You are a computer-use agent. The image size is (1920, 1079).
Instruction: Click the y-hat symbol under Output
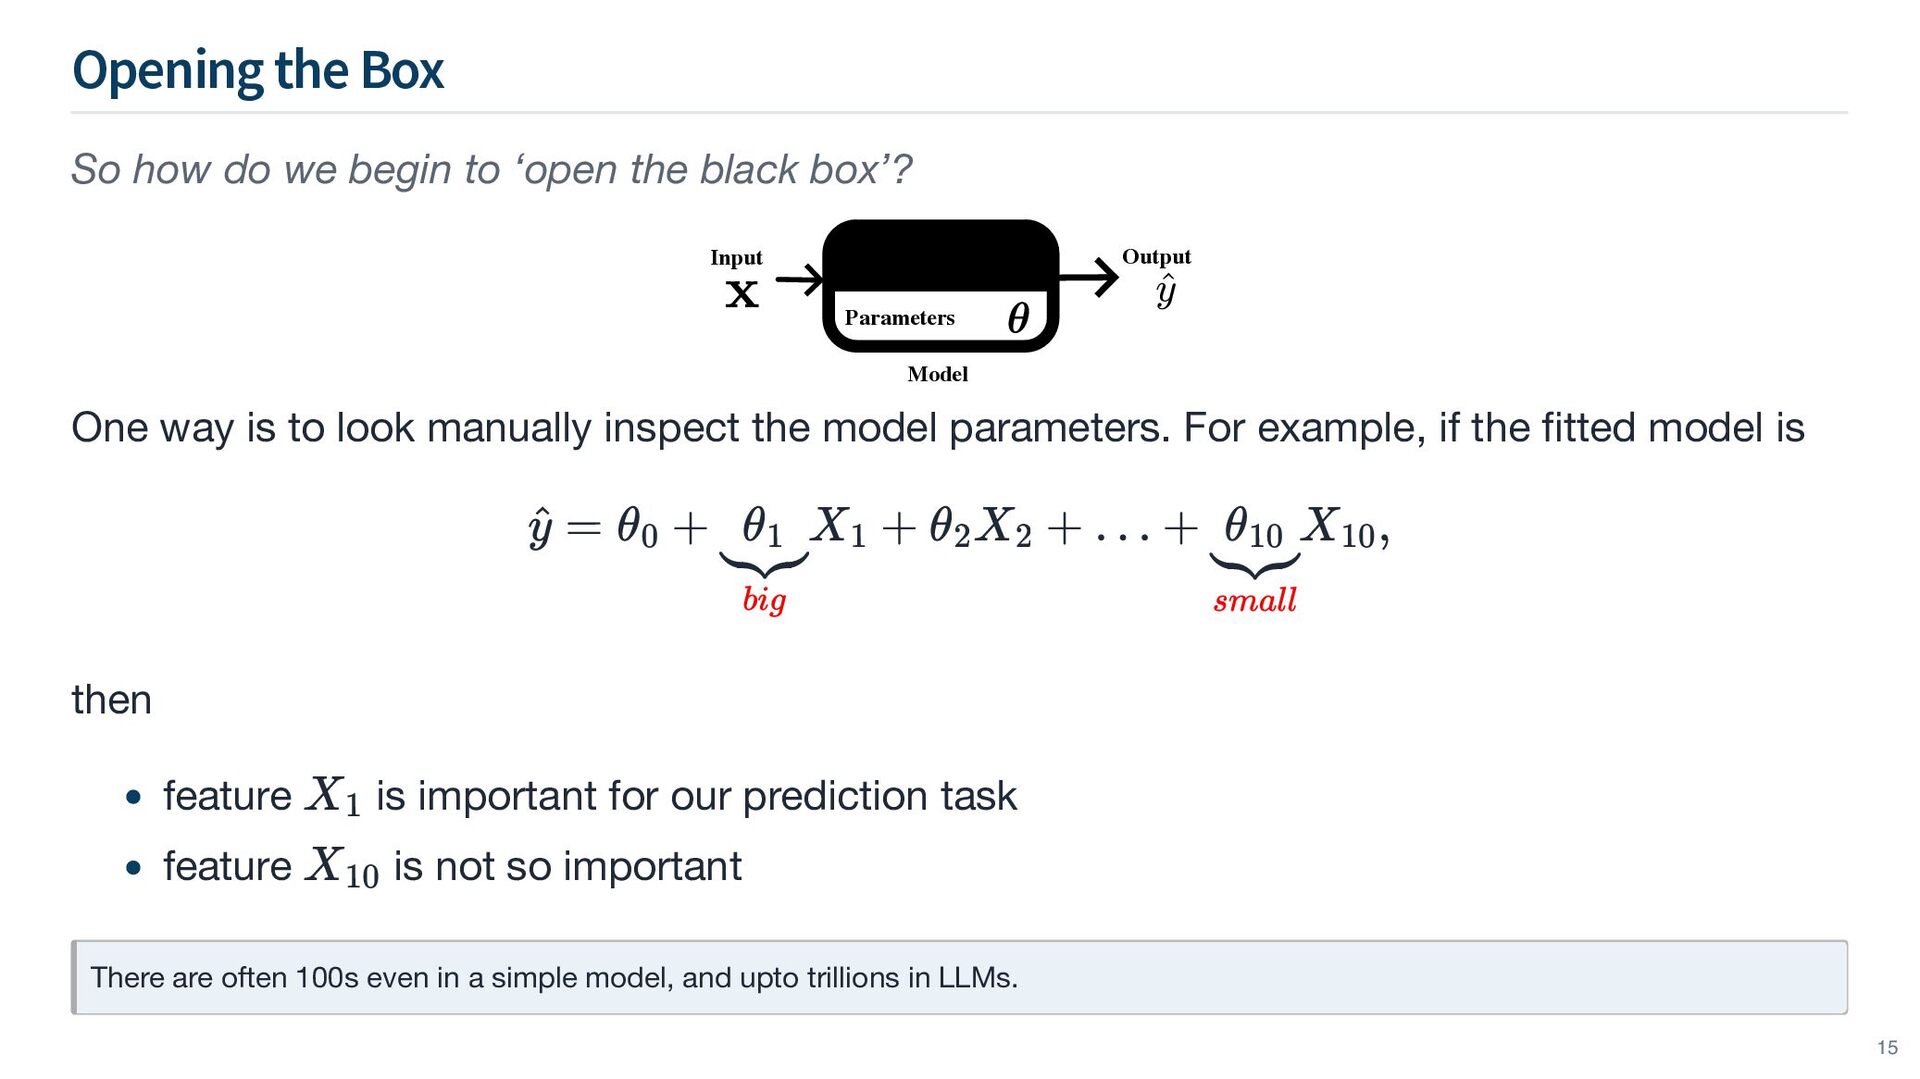coord(1165,292)
